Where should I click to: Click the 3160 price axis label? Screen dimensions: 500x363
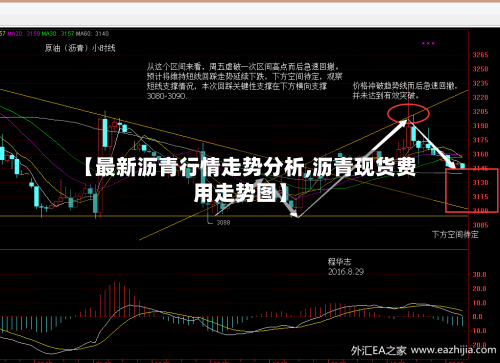tap(480, 154)
